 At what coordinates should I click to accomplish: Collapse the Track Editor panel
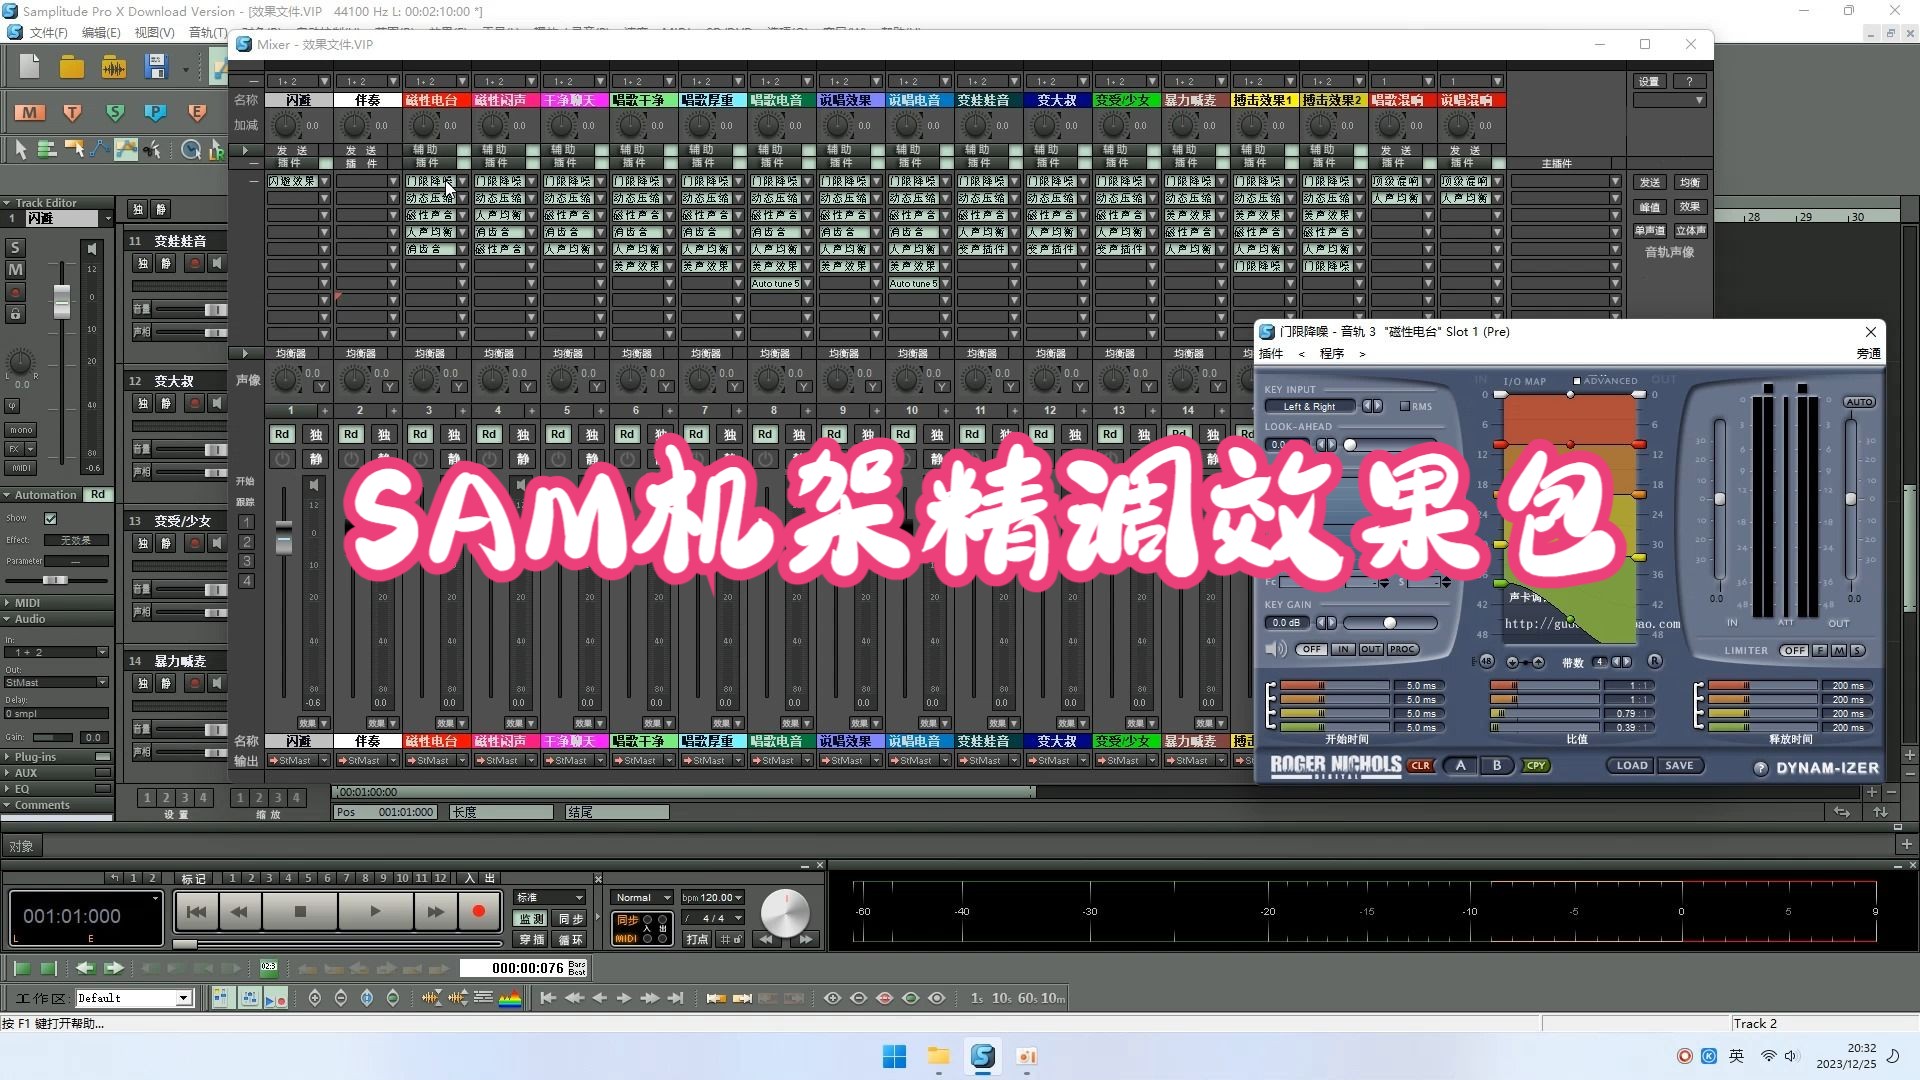8,202
